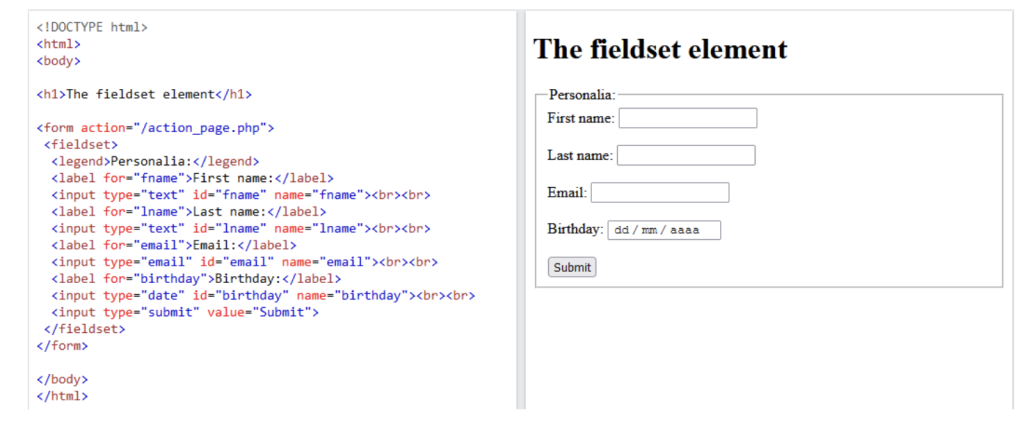The image size is (1024, 438).
Task: Focus the Last name text field
Action: [686, 155]
